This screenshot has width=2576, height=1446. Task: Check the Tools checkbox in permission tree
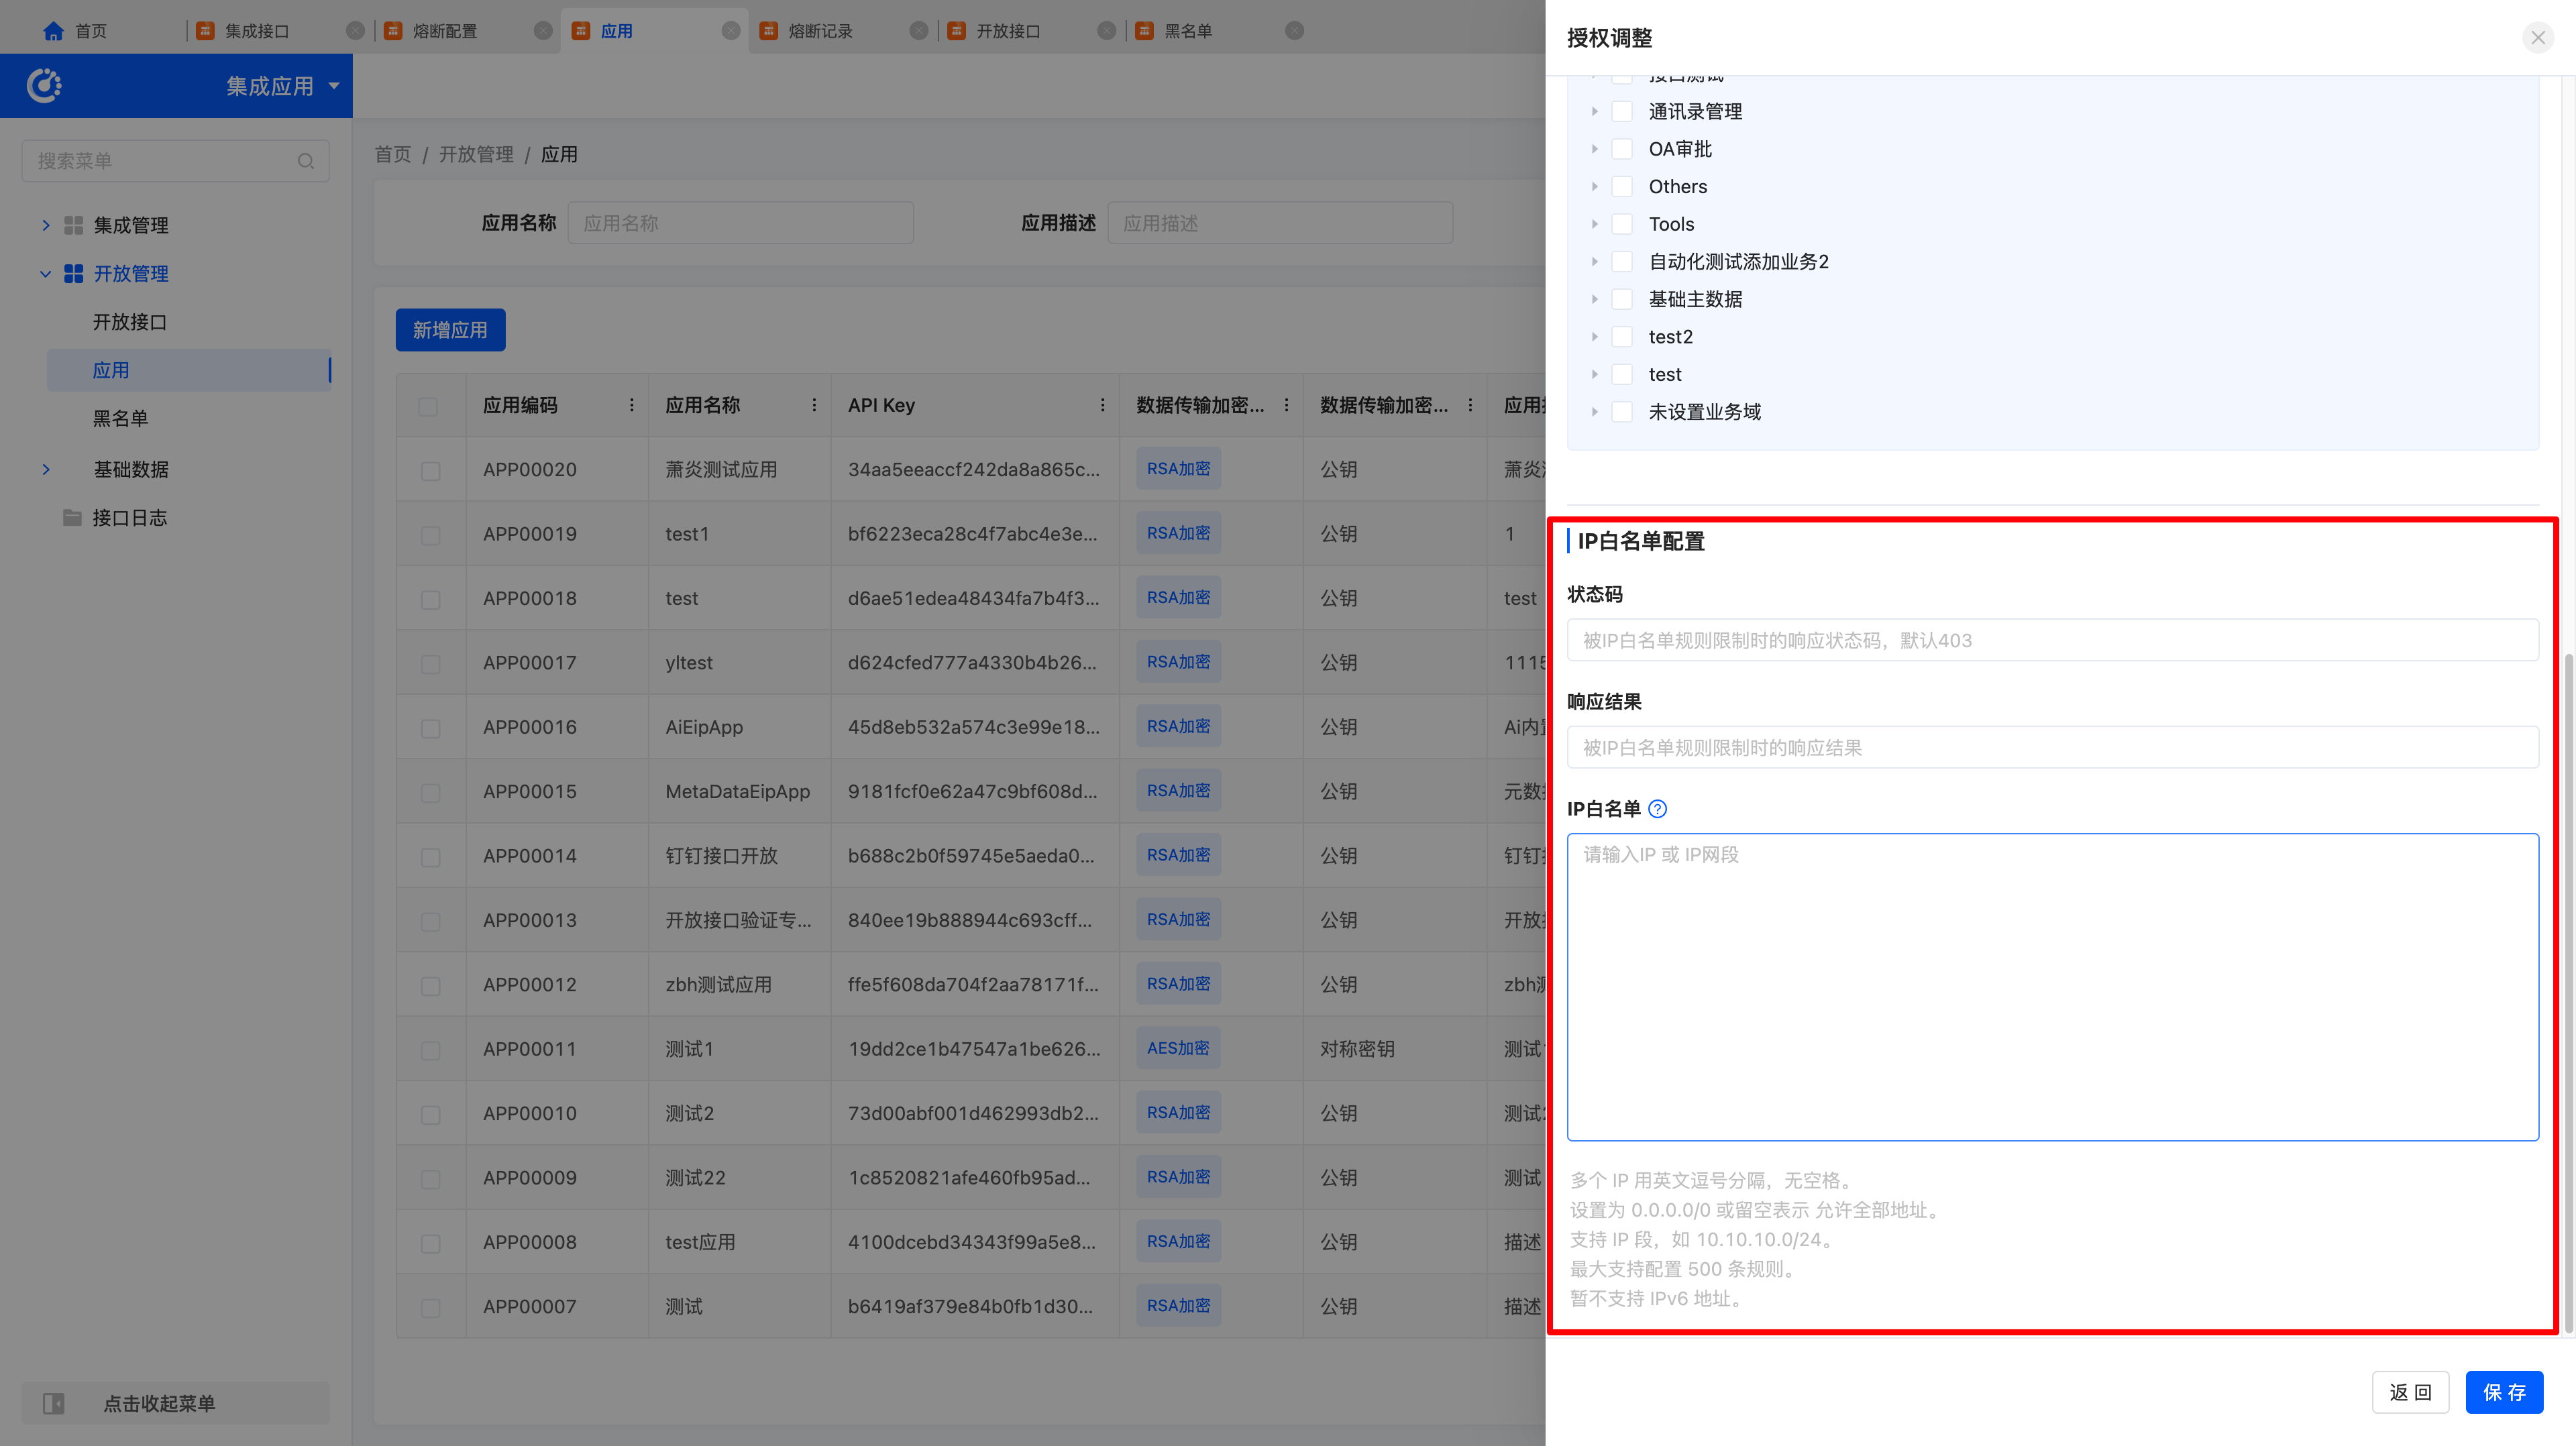(1622, 224)
